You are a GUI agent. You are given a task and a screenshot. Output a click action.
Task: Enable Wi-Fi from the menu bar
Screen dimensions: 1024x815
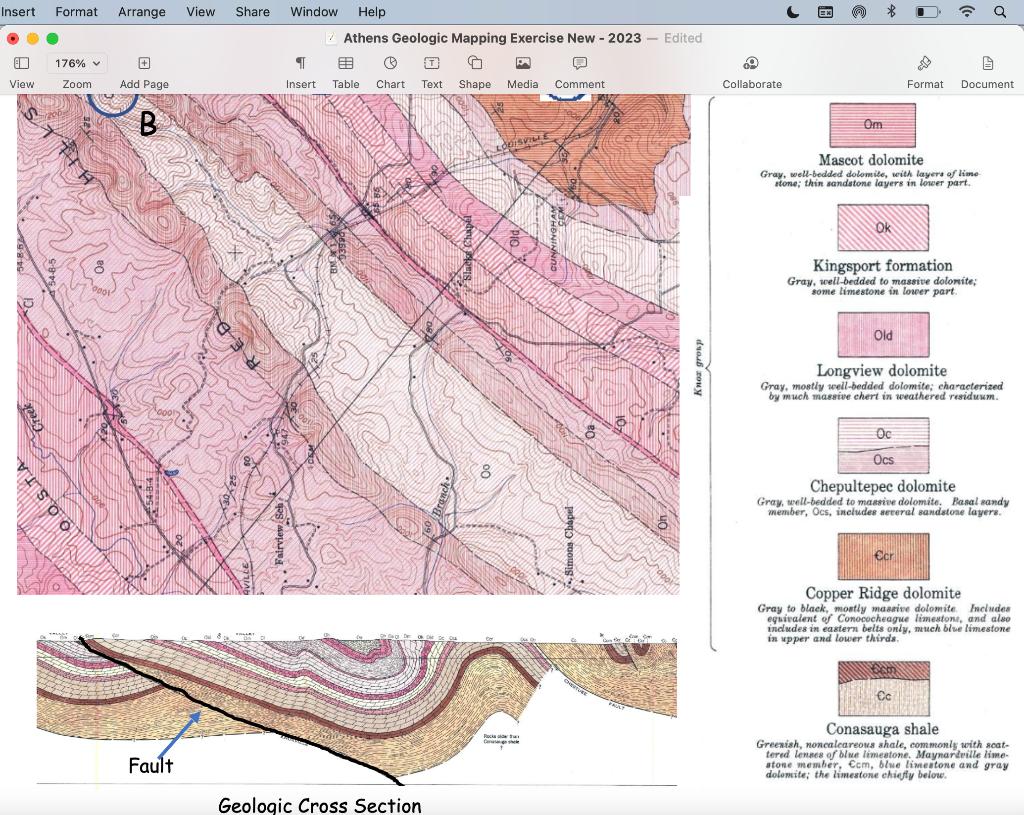pyautogui.click(x=966, y=11)
